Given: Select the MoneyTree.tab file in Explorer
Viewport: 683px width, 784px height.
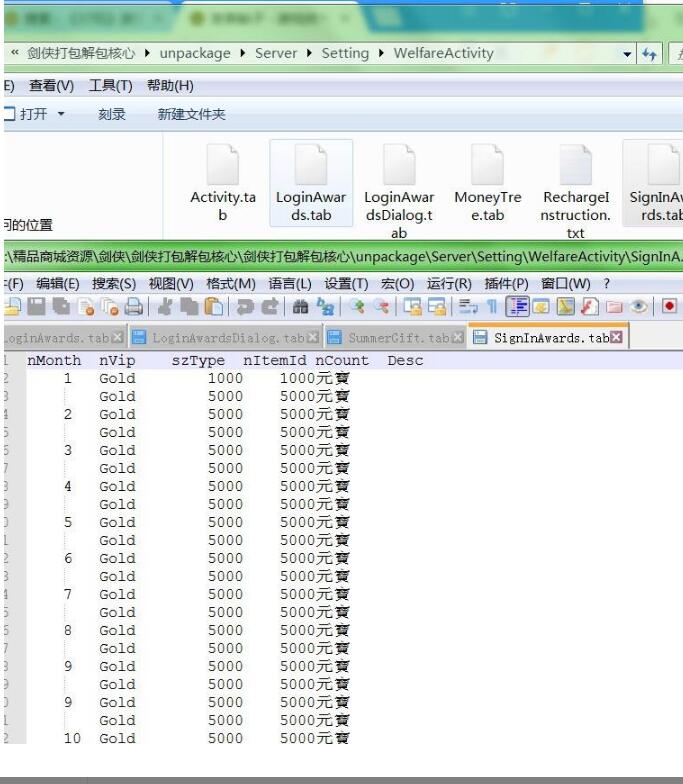Looking at the screenshot, I should click(x=488, y=183).
